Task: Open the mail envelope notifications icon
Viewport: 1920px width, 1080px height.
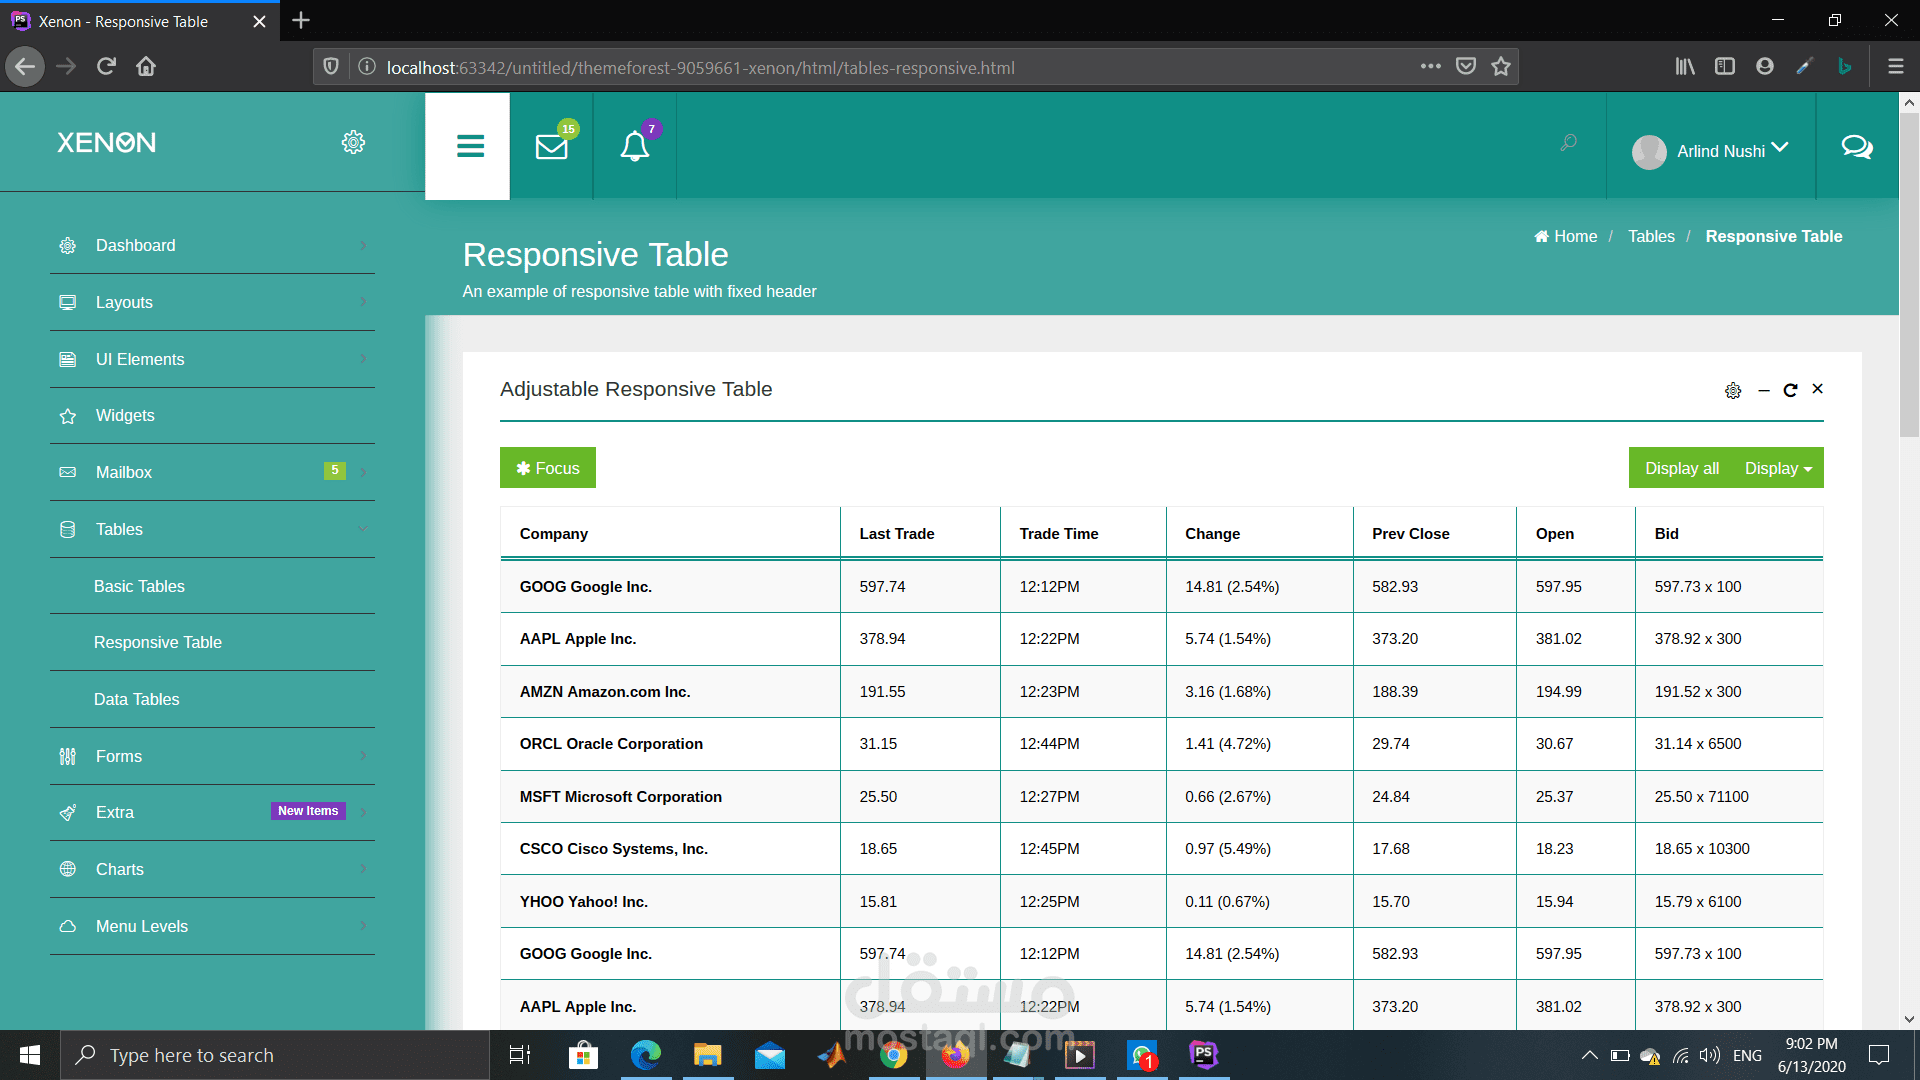Action: click(551, 147)
